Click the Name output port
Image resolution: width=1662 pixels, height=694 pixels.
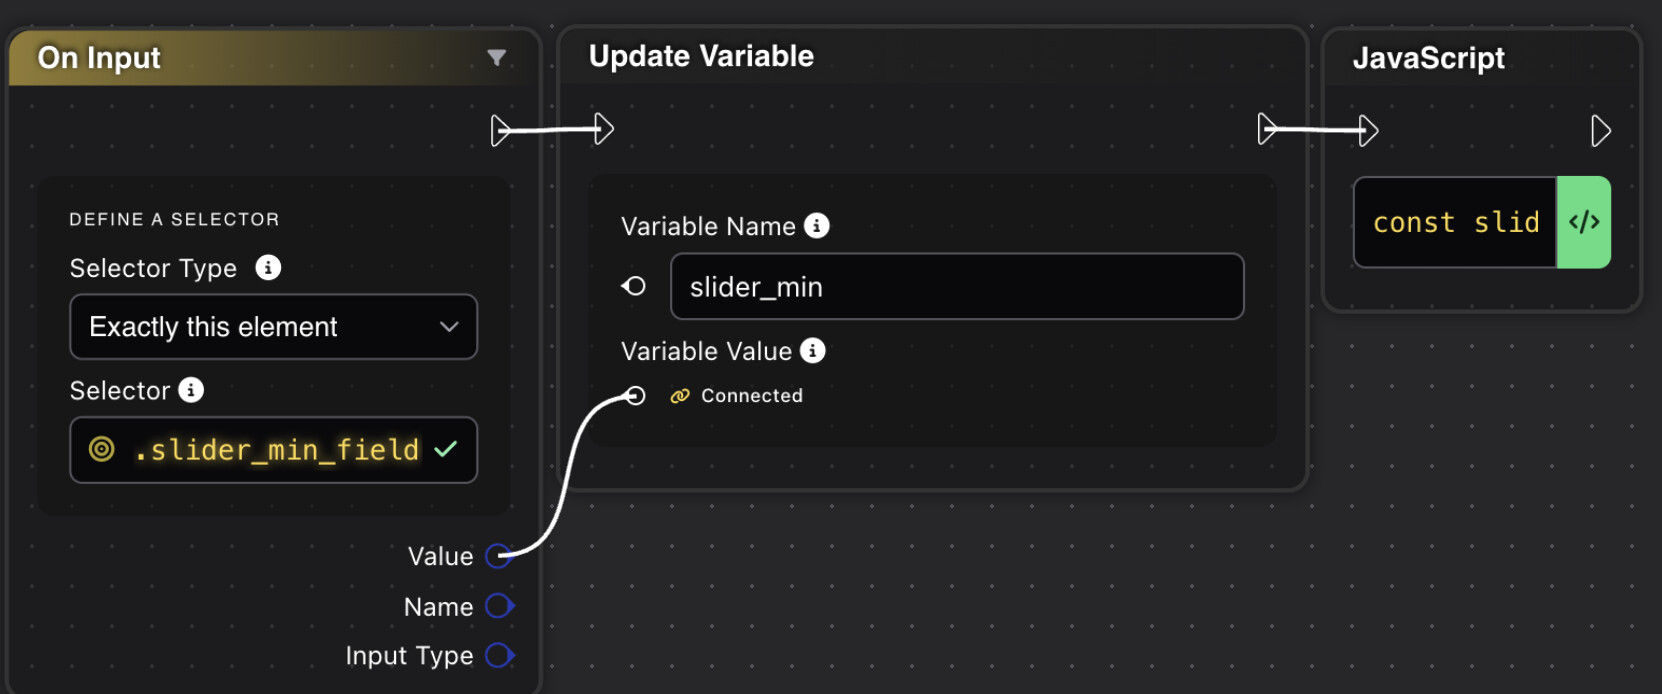(499, 606)
